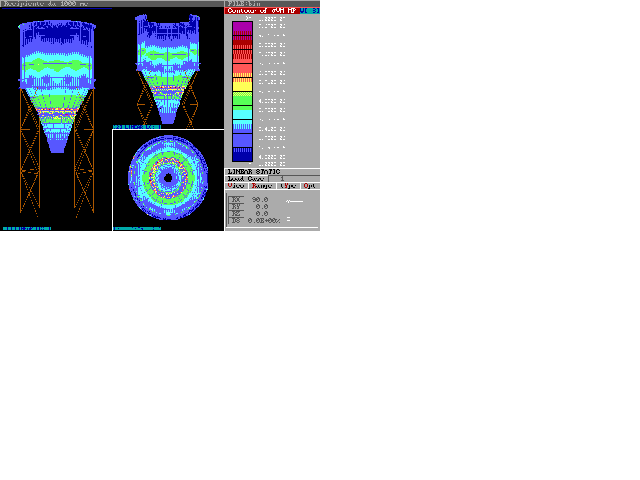Screen dimensions: 640x480
Task: Open the Range menu
Action: coord(261,186)
